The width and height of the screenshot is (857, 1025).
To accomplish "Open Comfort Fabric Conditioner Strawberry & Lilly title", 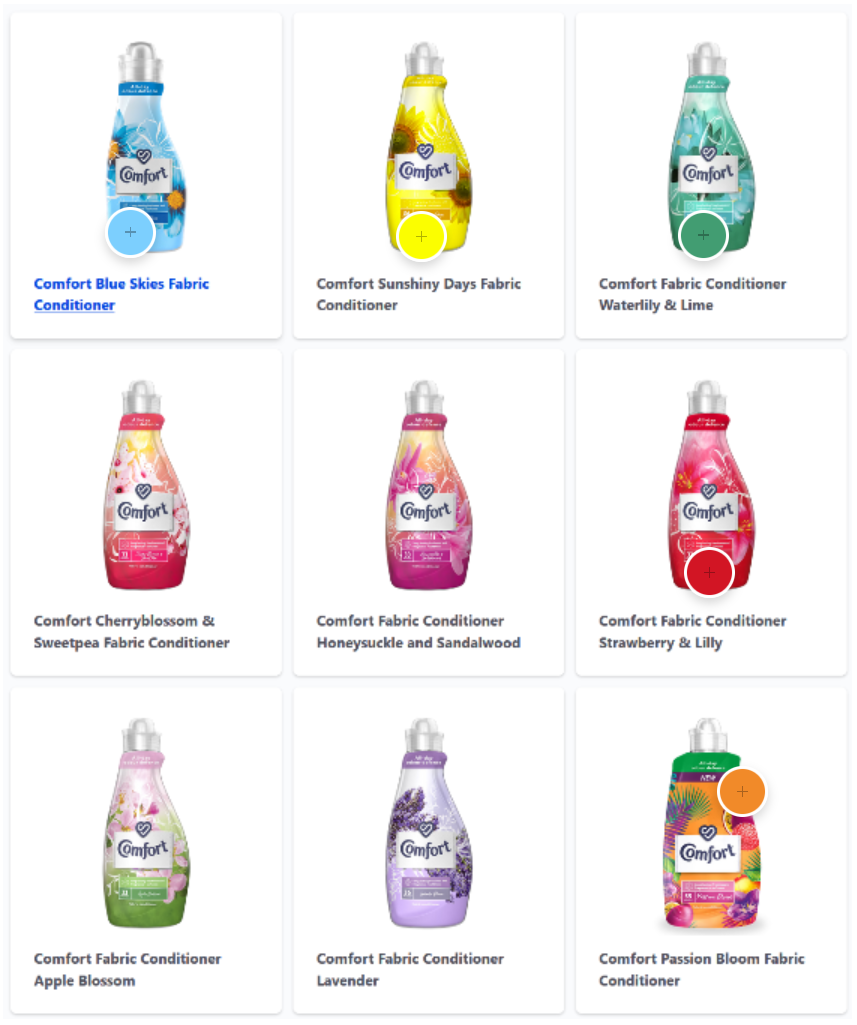I will coord(692,631).
